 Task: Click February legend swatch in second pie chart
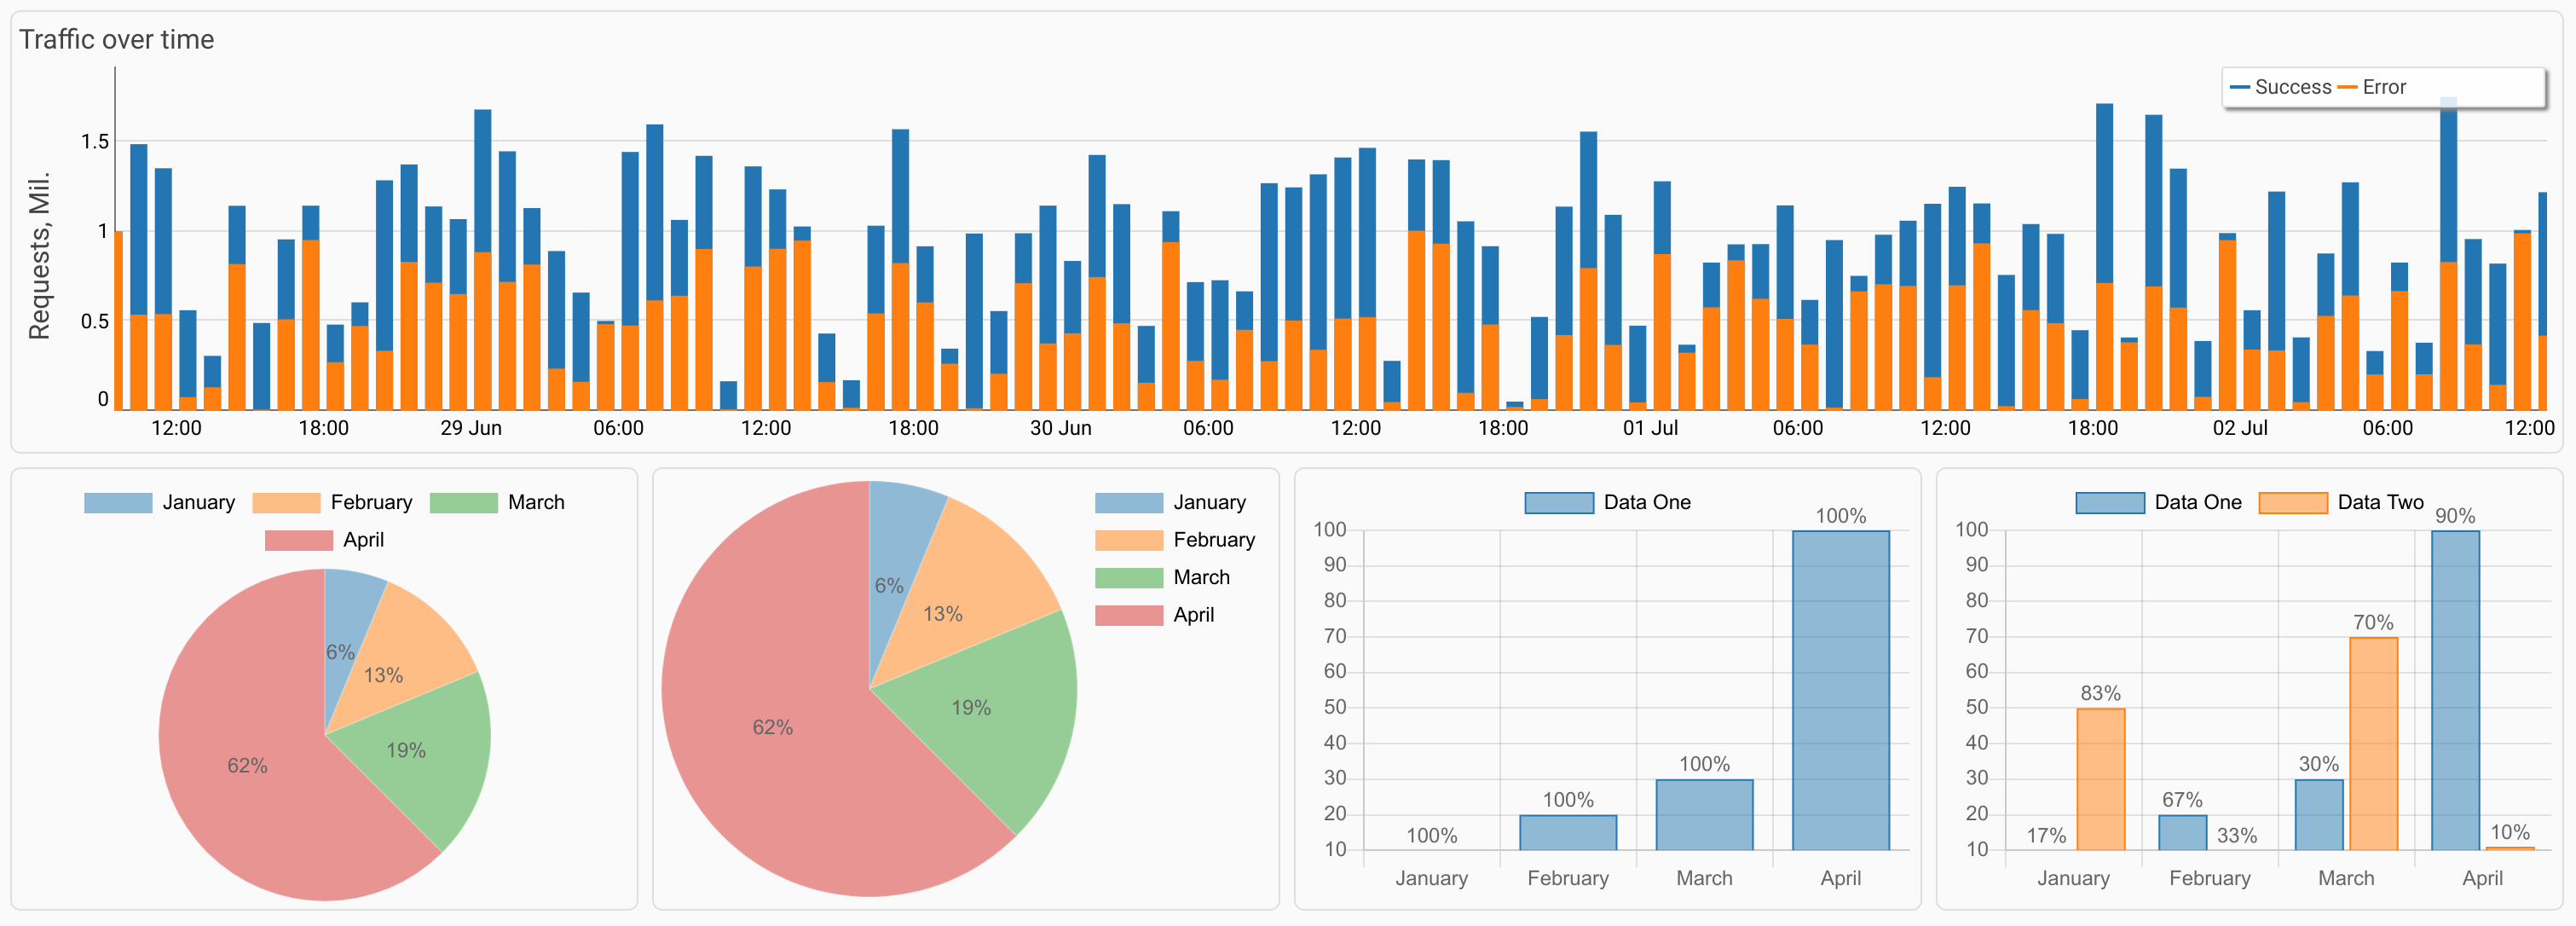pos(1129,540)
